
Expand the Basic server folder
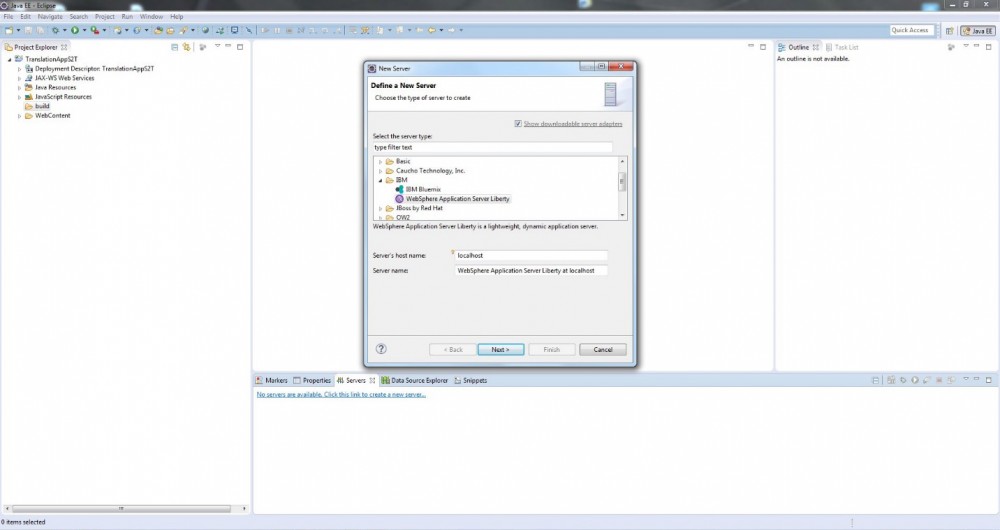click(x=381, y=162)
